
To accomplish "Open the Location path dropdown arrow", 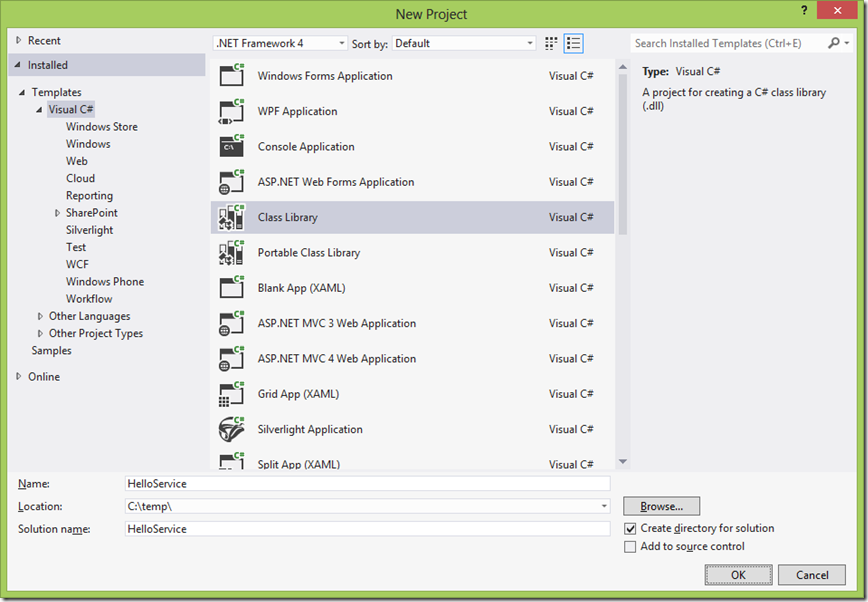I will (604, 506).
